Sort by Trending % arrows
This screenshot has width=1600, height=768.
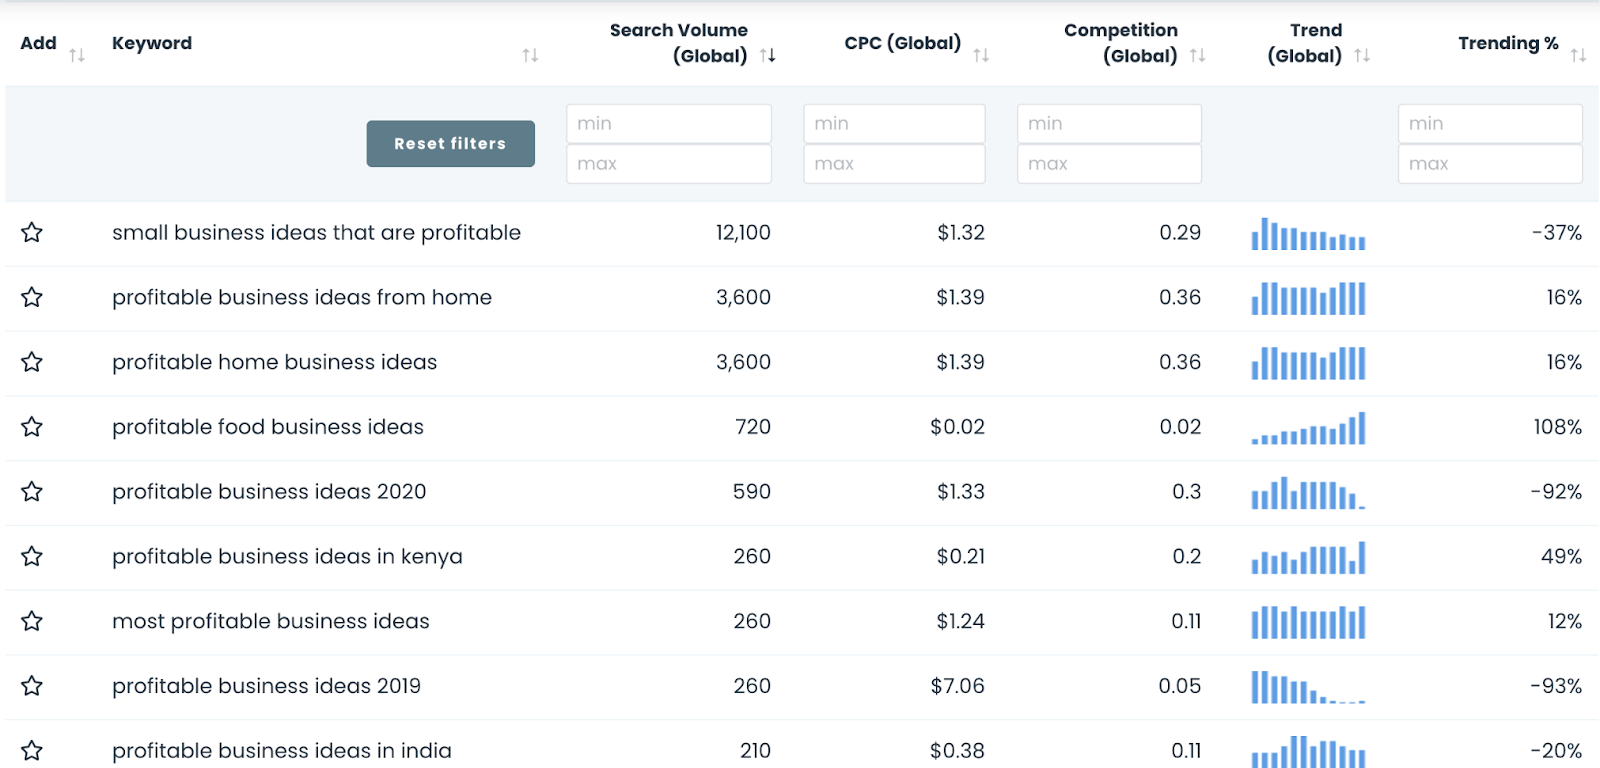(x=1578, y=56)
